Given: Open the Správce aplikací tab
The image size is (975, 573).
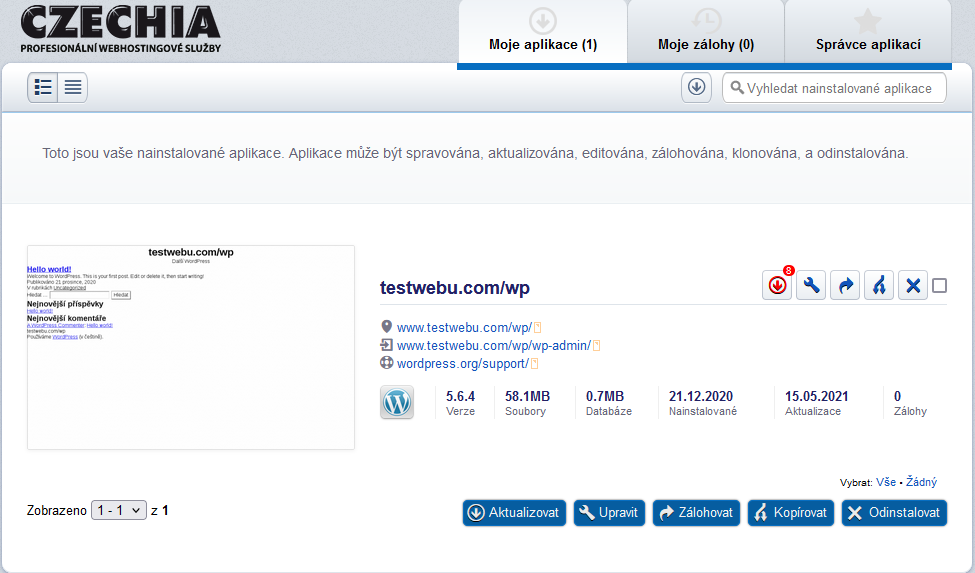Looking at the screenshot, I should pos(868,44).
